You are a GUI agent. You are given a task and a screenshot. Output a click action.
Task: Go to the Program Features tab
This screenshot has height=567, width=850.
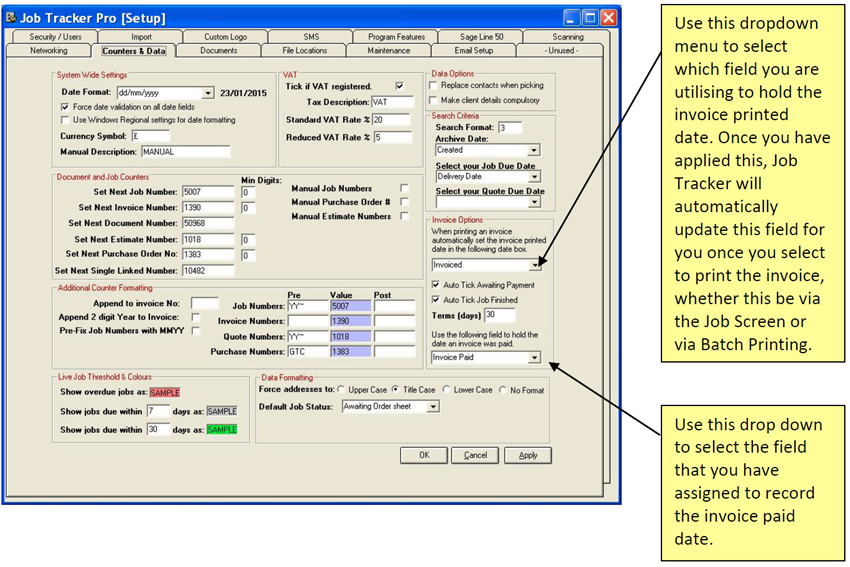[x=396, y=37]
